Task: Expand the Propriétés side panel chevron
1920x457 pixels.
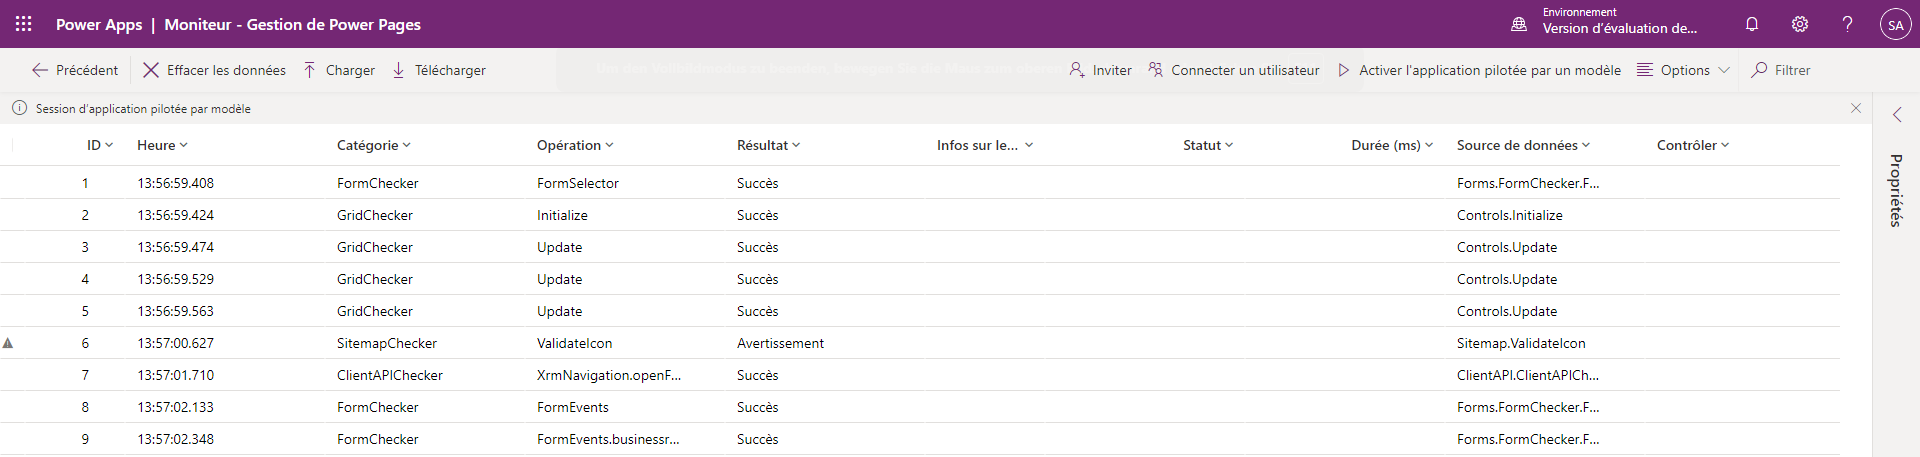Action: coord(1897,115)
